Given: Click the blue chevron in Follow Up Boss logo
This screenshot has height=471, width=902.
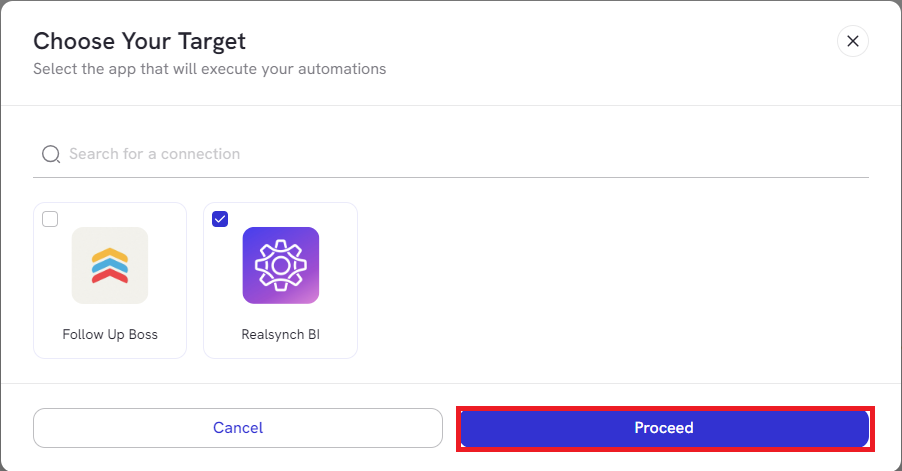Looking at the screenshot, I should (x=110, y=265).
